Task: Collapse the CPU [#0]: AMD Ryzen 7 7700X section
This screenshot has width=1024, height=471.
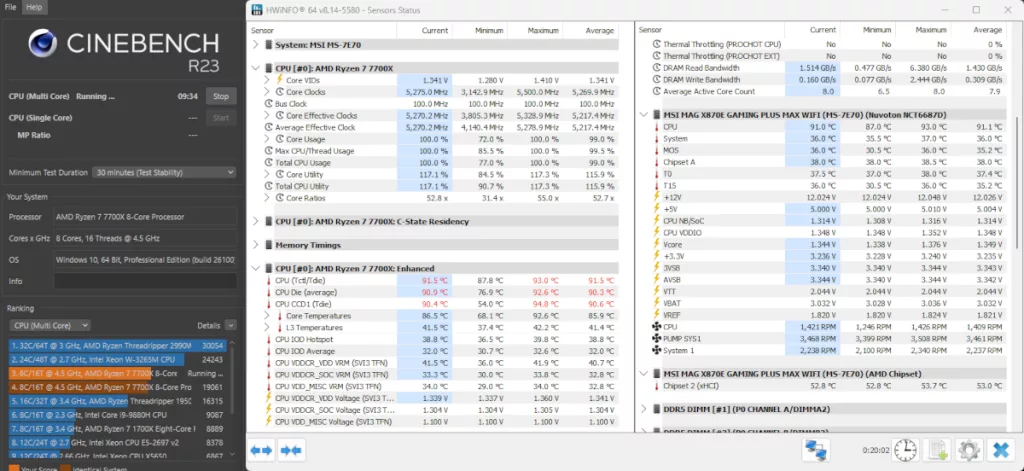Action: coord(255,68)
